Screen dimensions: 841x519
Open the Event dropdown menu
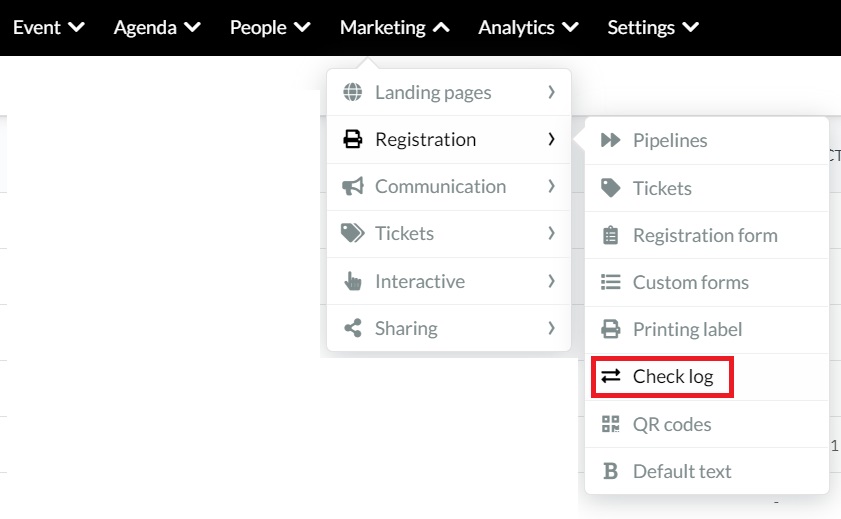pos(49,27)
